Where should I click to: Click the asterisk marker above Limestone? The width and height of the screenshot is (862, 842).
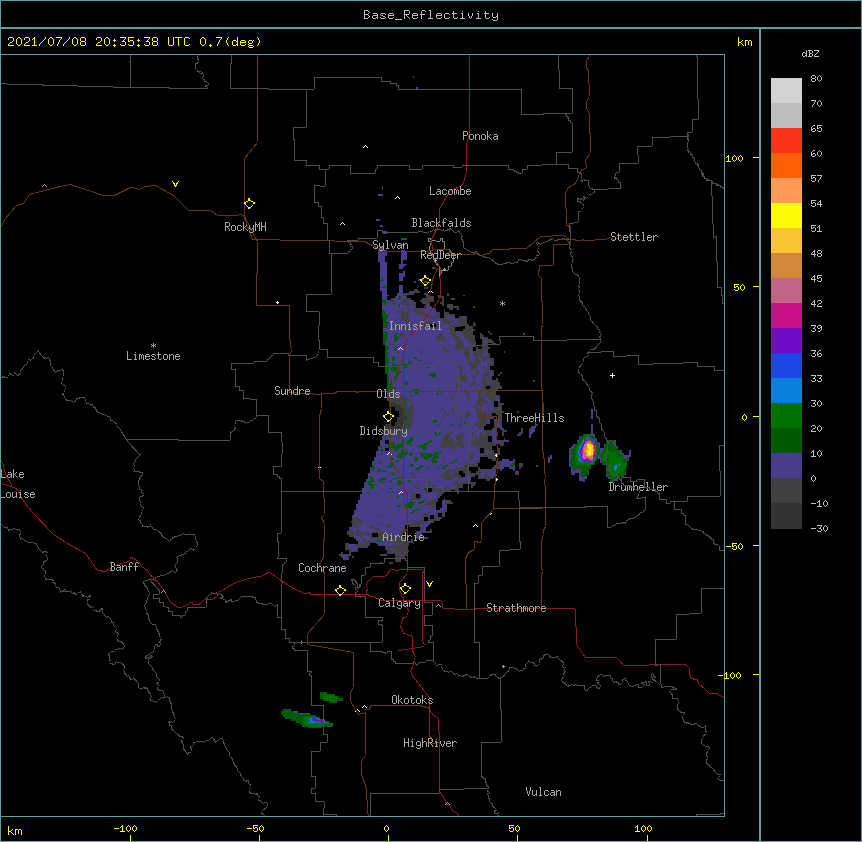pos(153,346)
